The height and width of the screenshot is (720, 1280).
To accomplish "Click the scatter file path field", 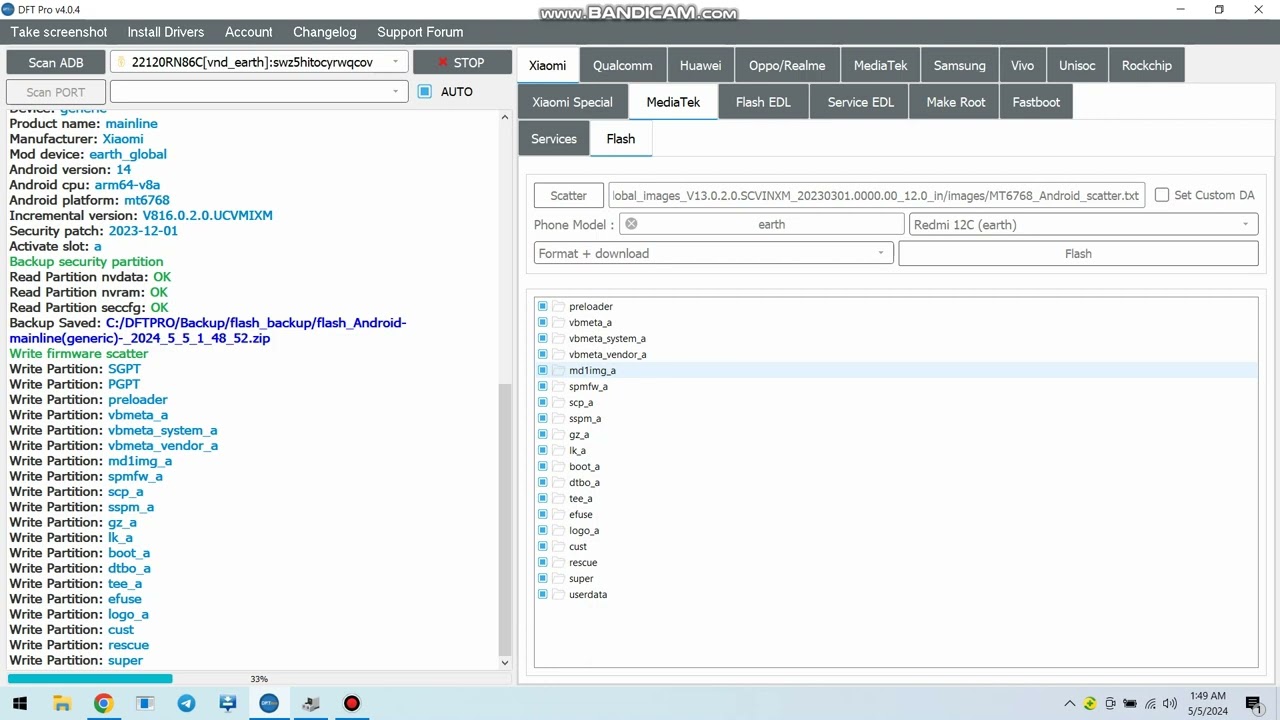I will pyautogui.click(x=876, y=195).
